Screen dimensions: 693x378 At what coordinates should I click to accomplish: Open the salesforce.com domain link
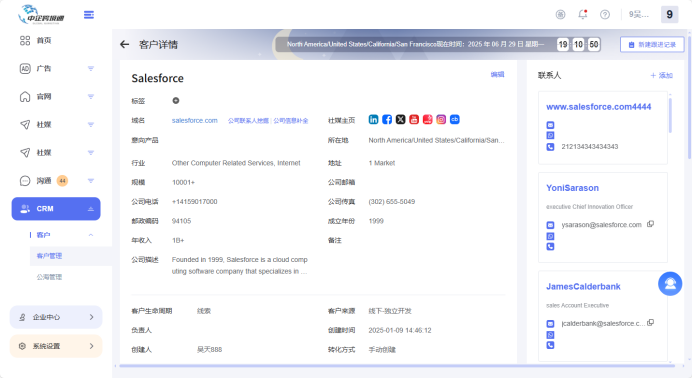(x=194, y=120)
